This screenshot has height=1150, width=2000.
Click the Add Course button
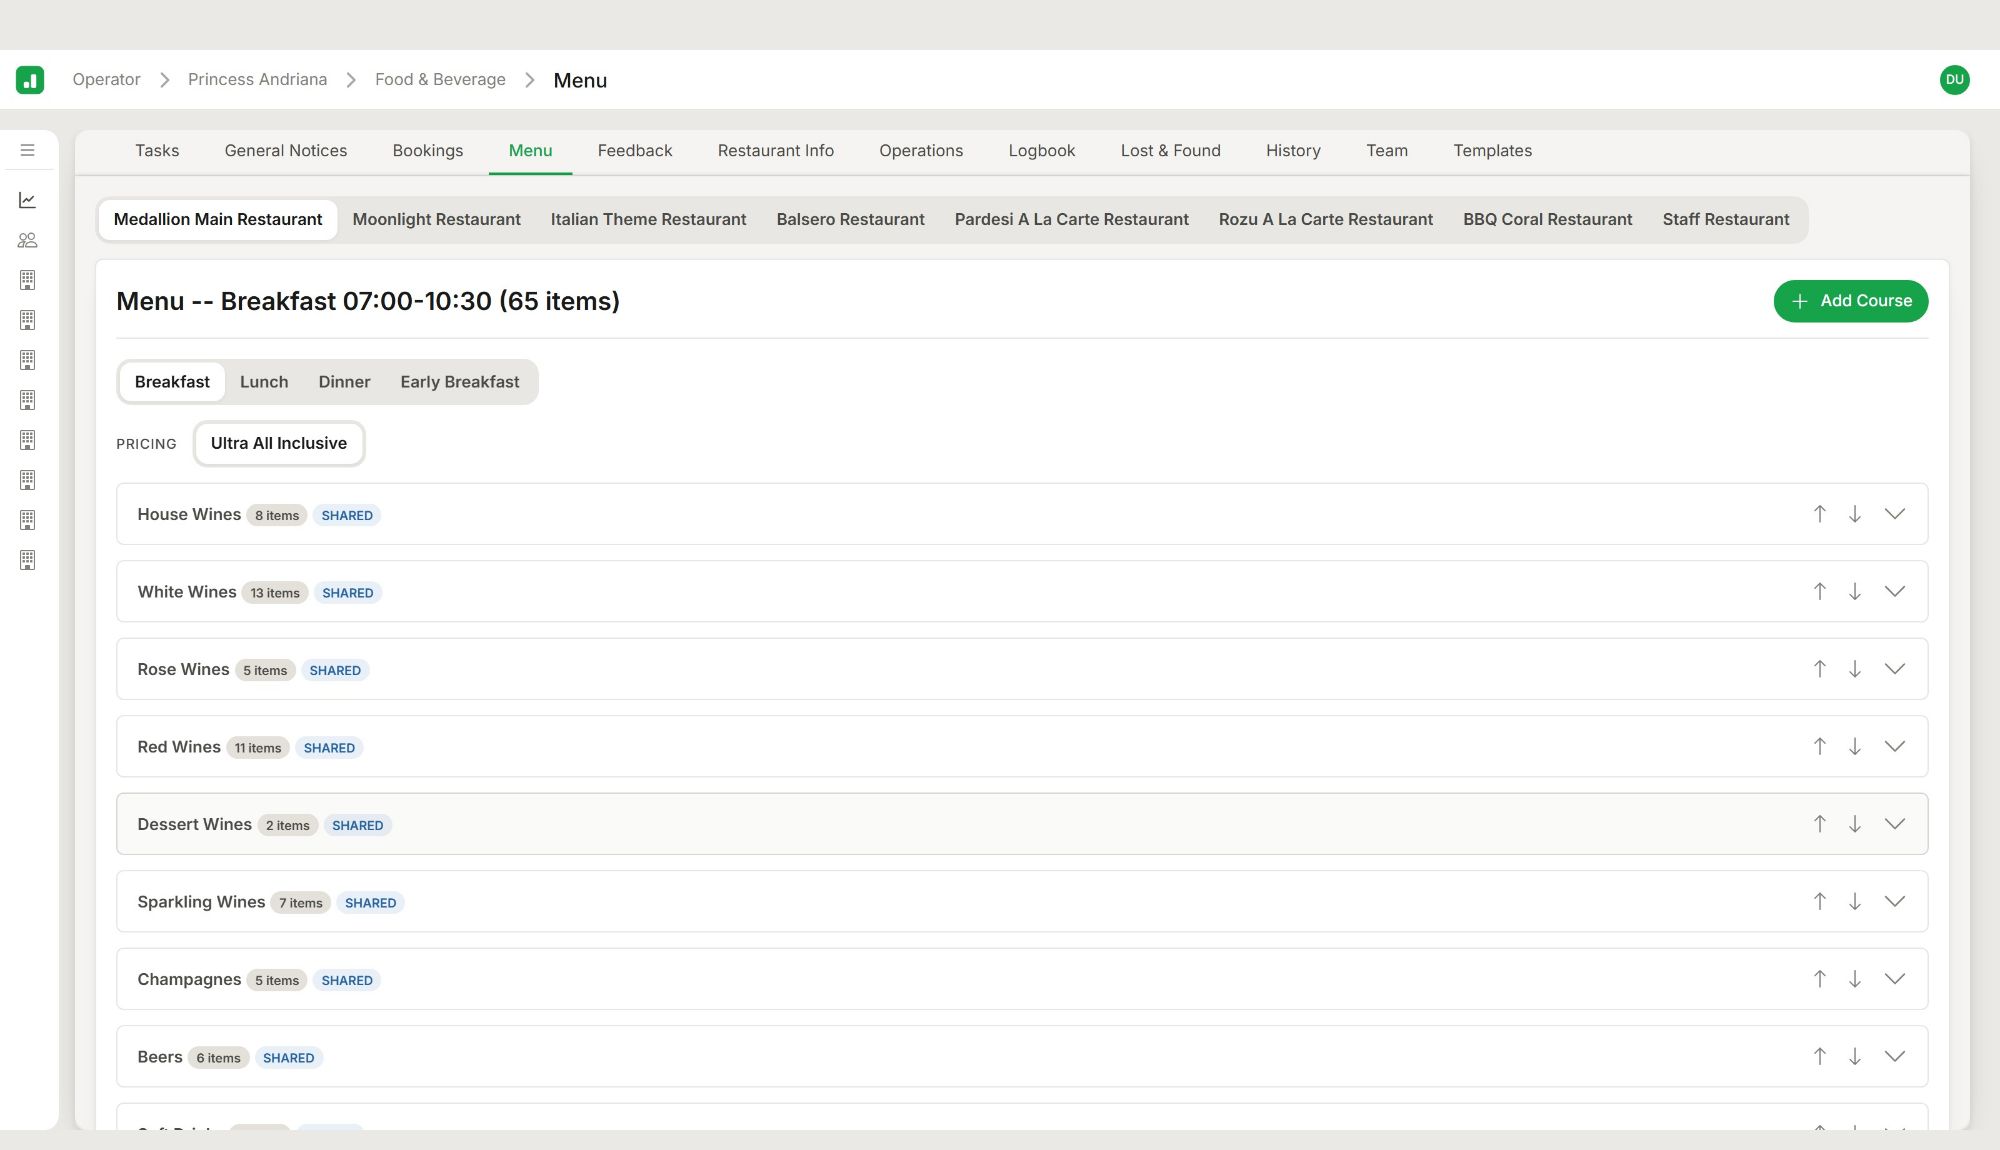click(x=1851, y=301)
